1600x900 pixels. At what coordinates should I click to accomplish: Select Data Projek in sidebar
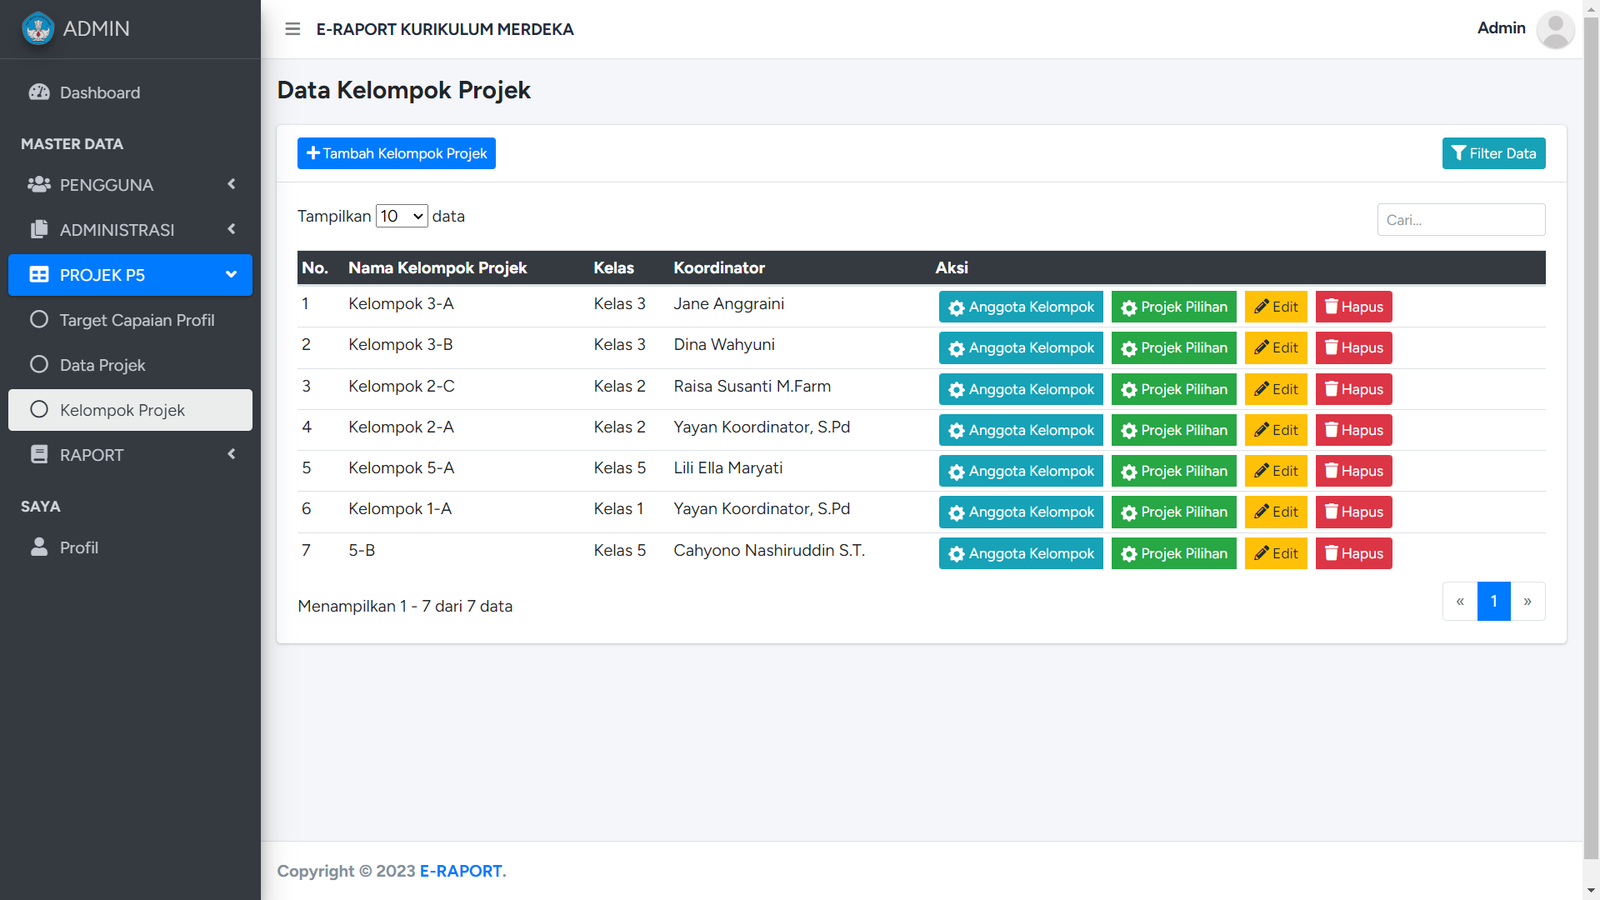102,365
